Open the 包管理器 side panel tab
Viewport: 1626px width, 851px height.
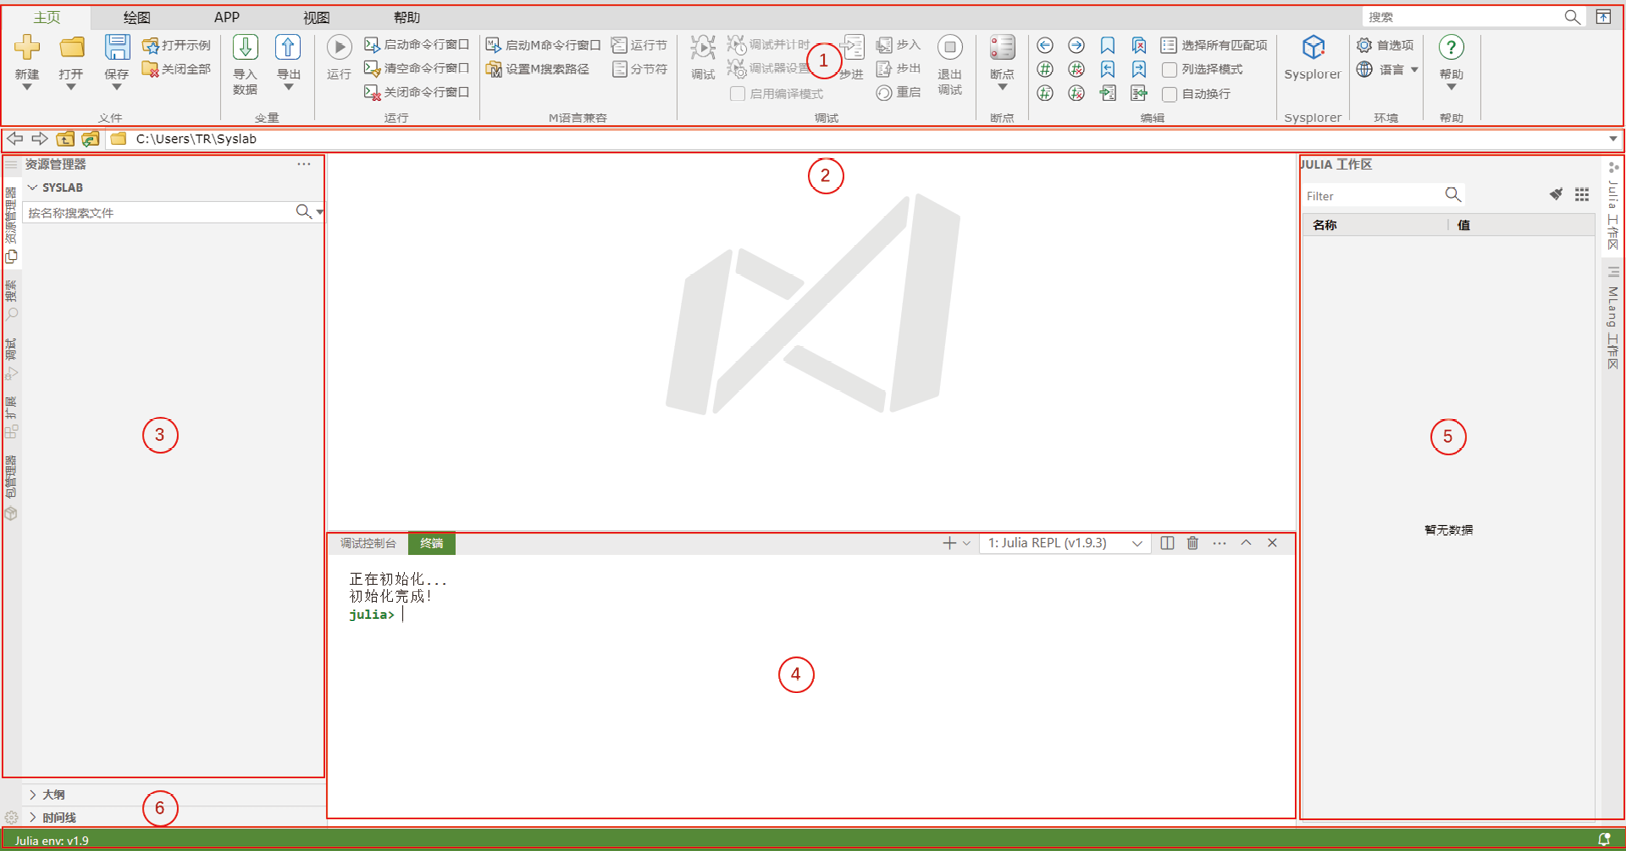[x=11, y=489]
